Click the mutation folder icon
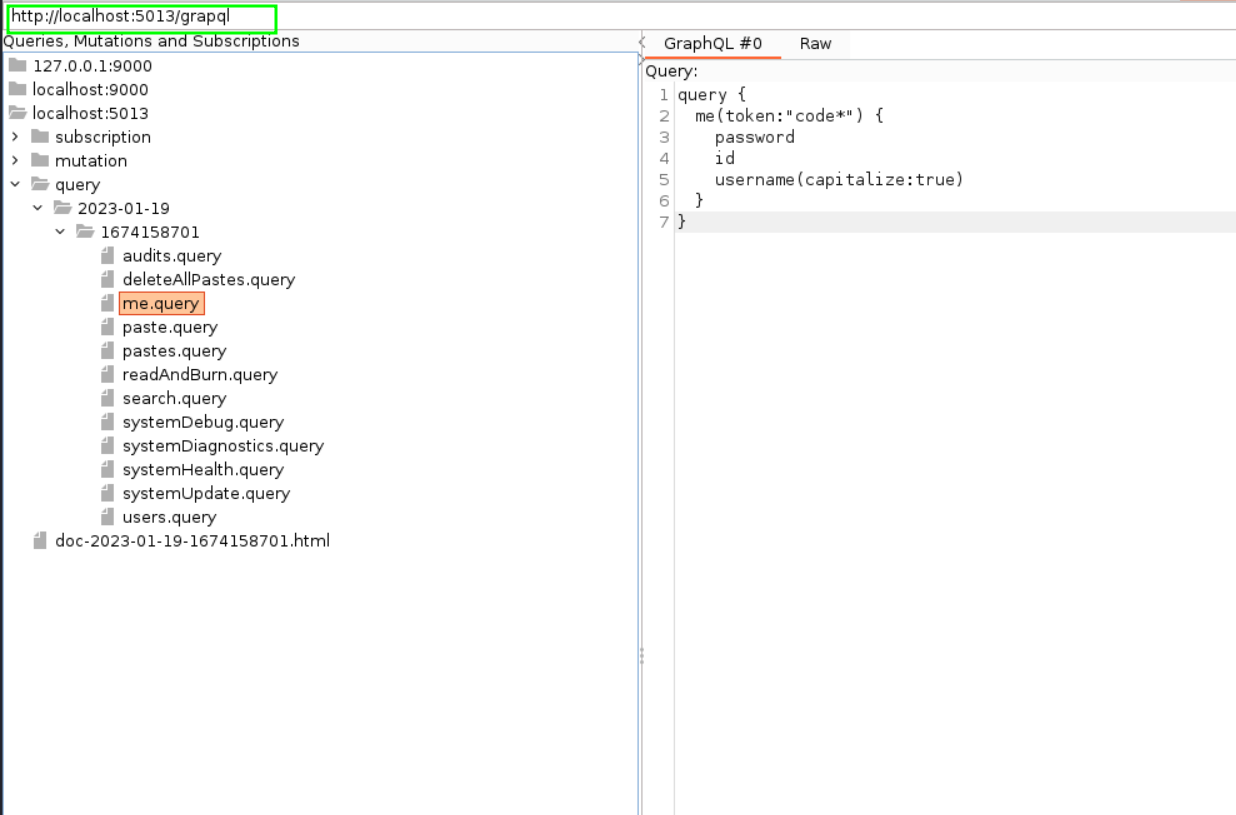The image size is (1236, 815). [x=40, y=161]
